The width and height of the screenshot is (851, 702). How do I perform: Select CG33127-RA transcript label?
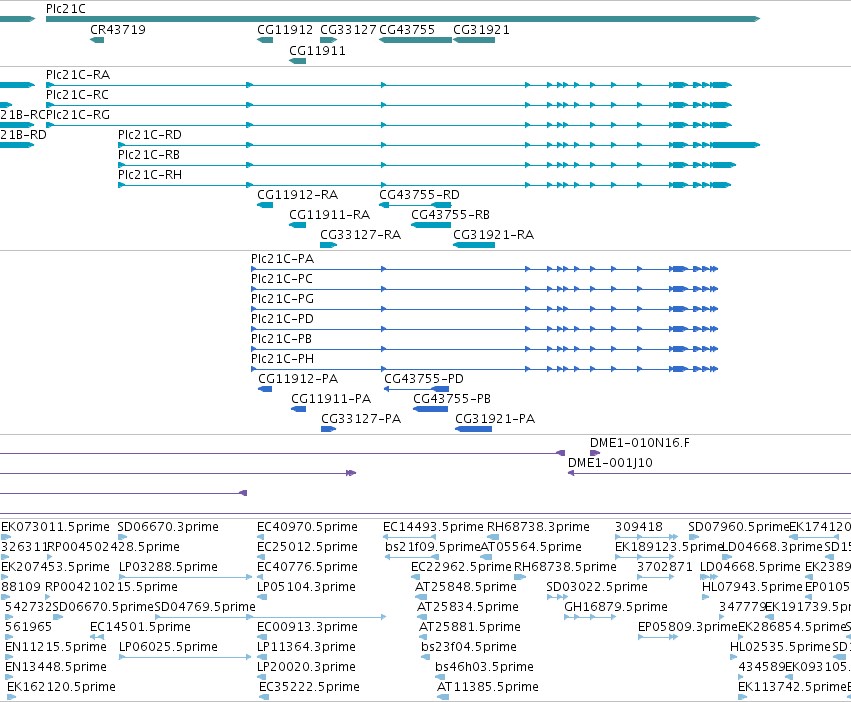(360, 235)
